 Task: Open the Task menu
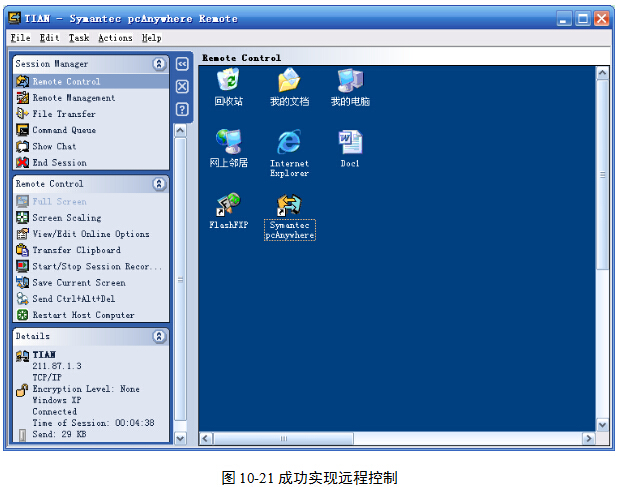point(79,38)
